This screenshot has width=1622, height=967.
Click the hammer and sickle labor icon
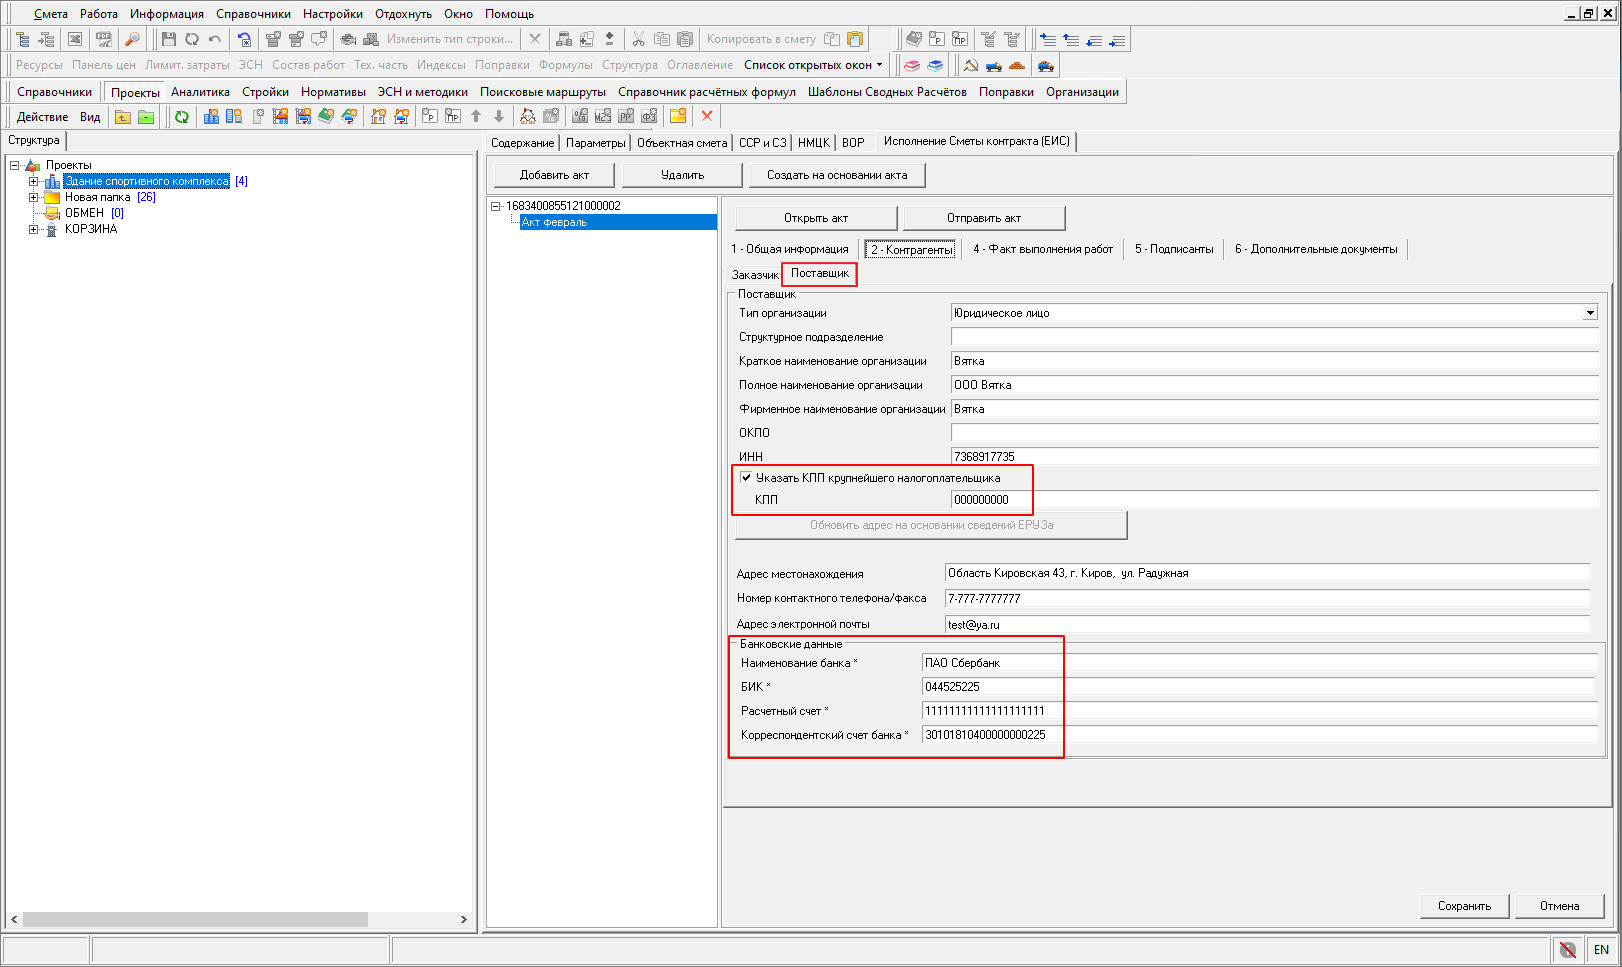tap(970, 66)
